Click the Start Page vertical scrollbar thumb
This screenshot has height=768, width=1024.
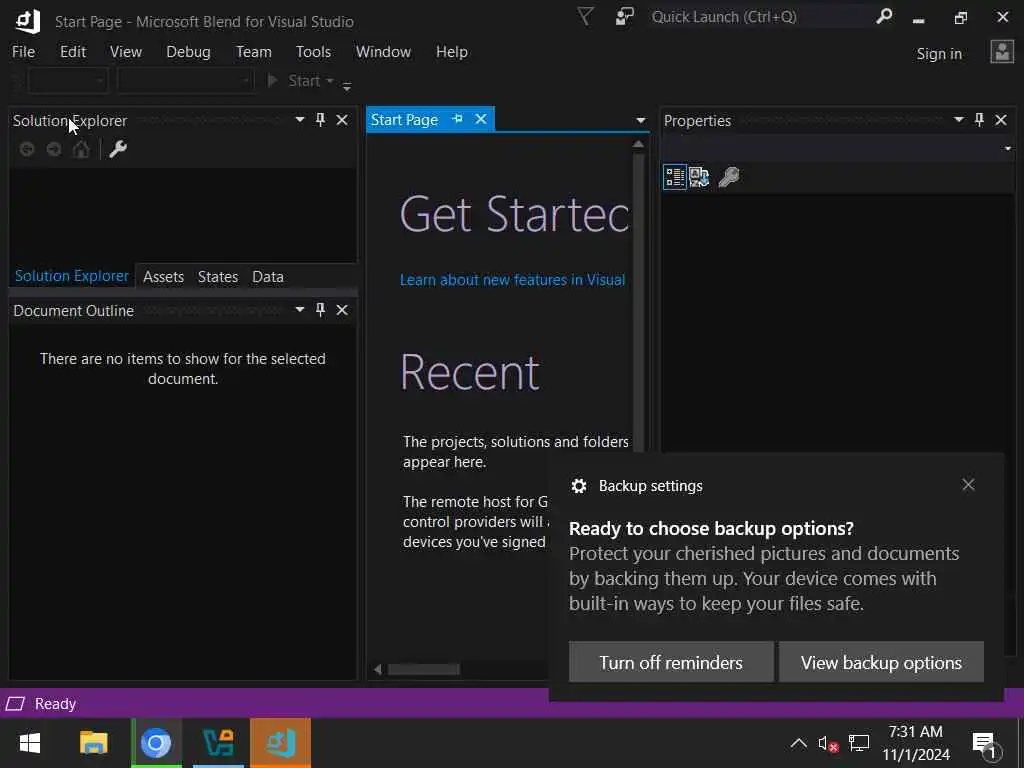click(639, 300)
